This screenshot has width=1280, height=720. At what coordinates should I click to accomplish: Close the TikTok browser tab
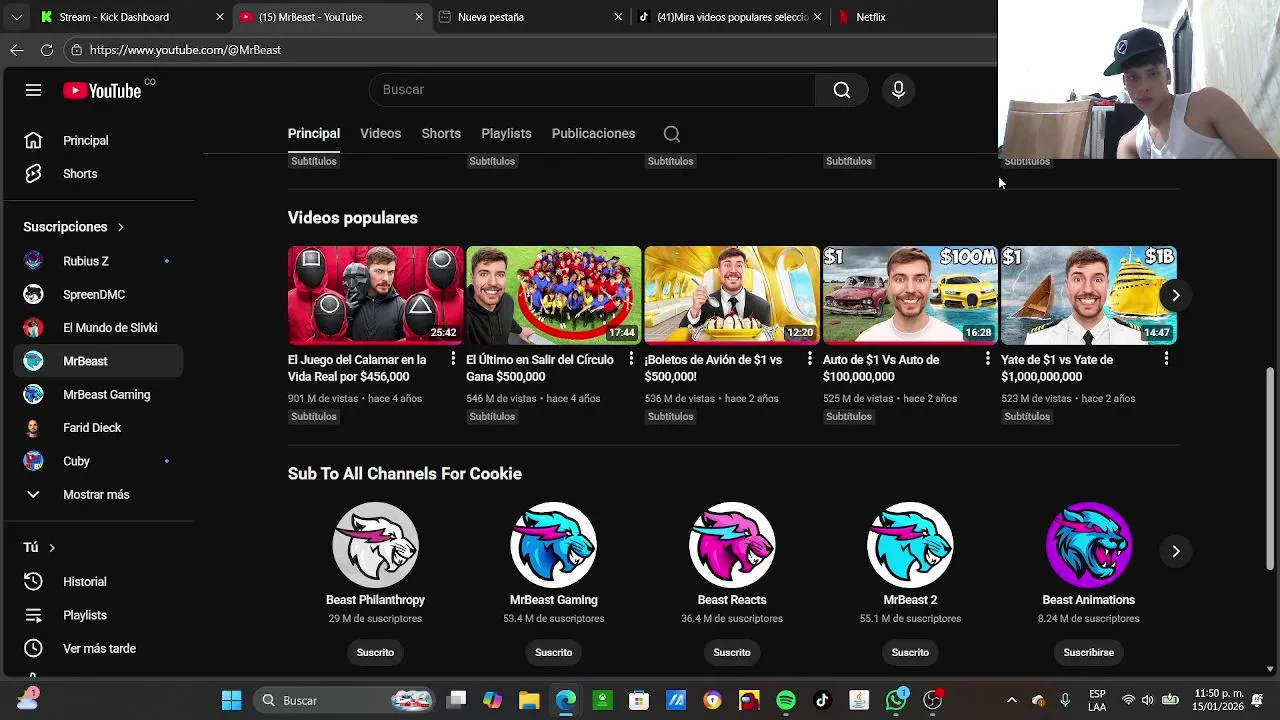[817, 17]
